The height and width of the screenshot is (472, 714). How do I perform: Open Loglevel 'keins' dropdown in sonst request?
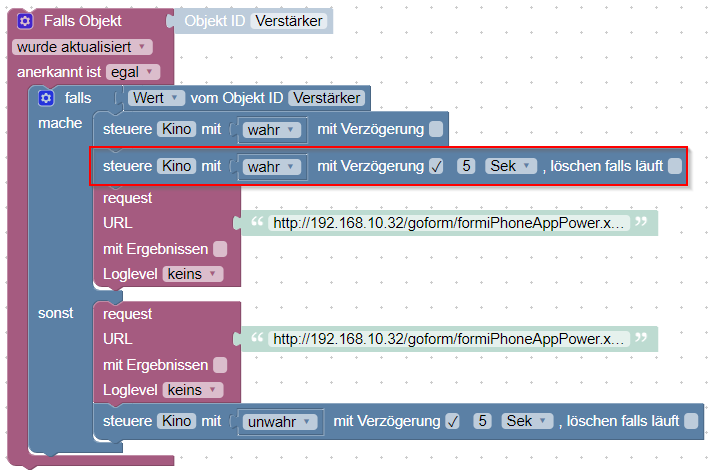tap(193, 390)
